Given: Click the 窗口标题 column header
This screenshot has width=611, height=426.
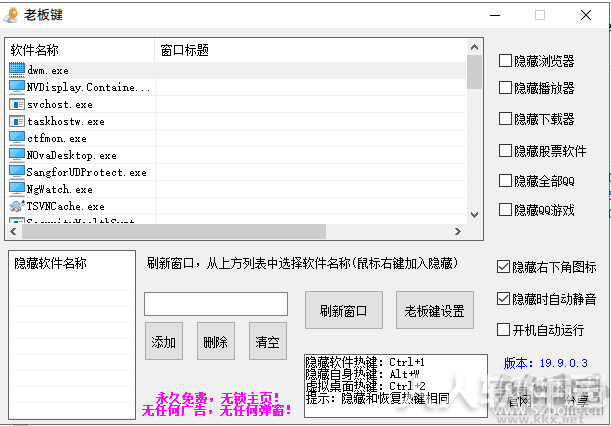Looking at the screenshot, I should 311,50.
